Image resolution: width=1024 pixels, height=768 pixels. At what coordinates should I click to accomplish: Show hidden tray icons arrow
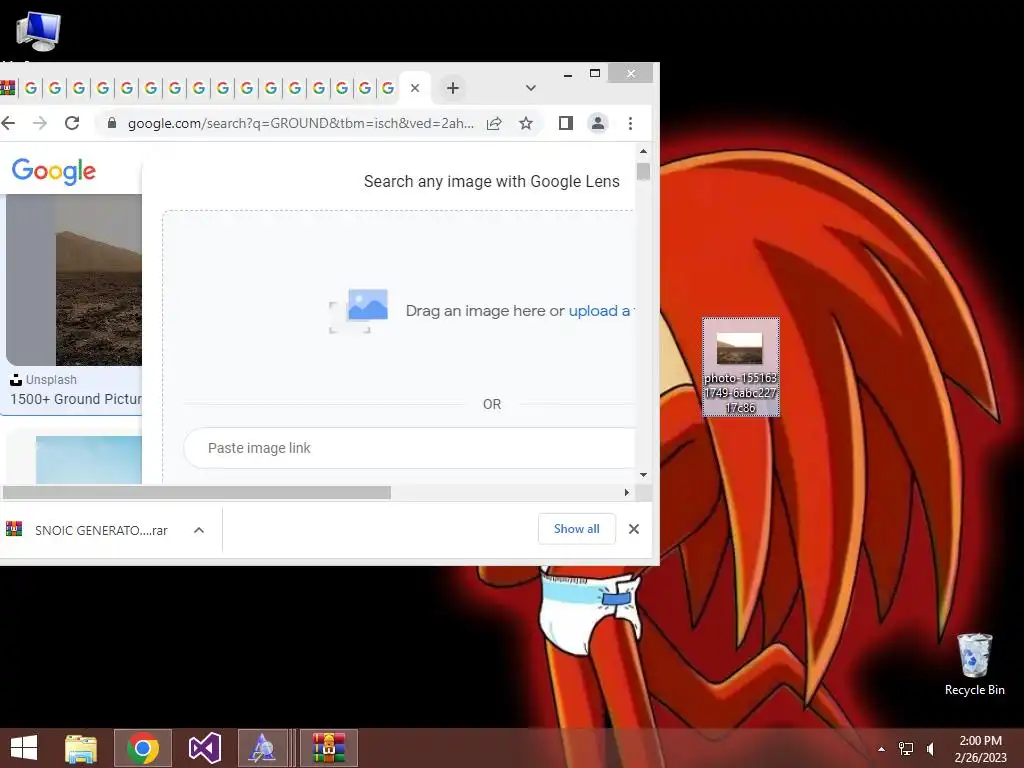881,749
